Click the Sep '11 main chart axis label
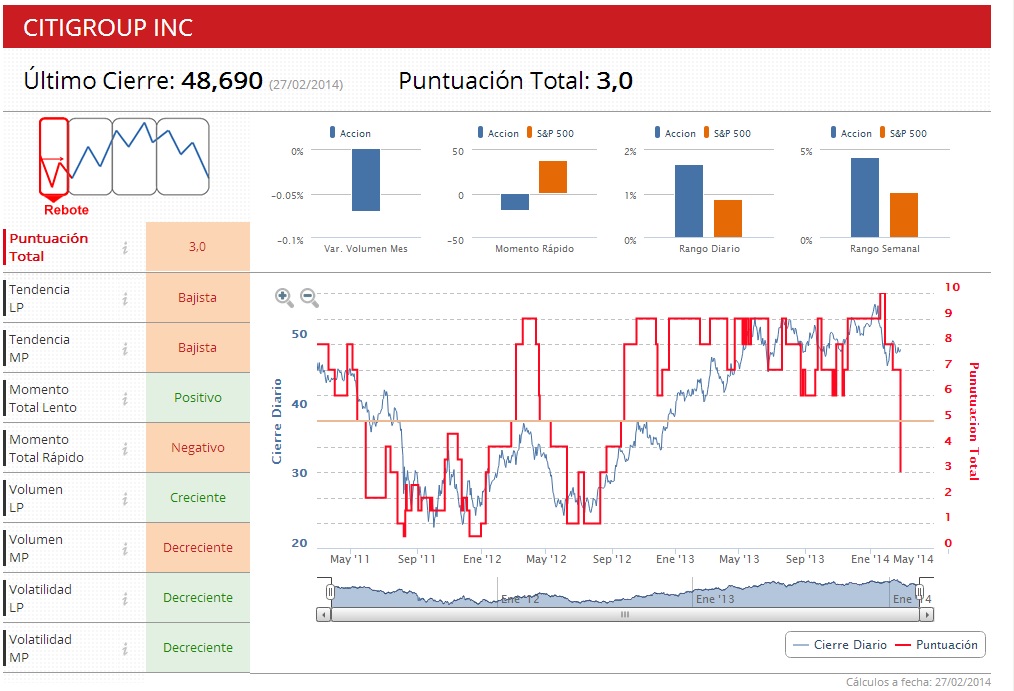The width and height of the screenshot is (1014, 691). pyautogui.click(x=416, y=559)
